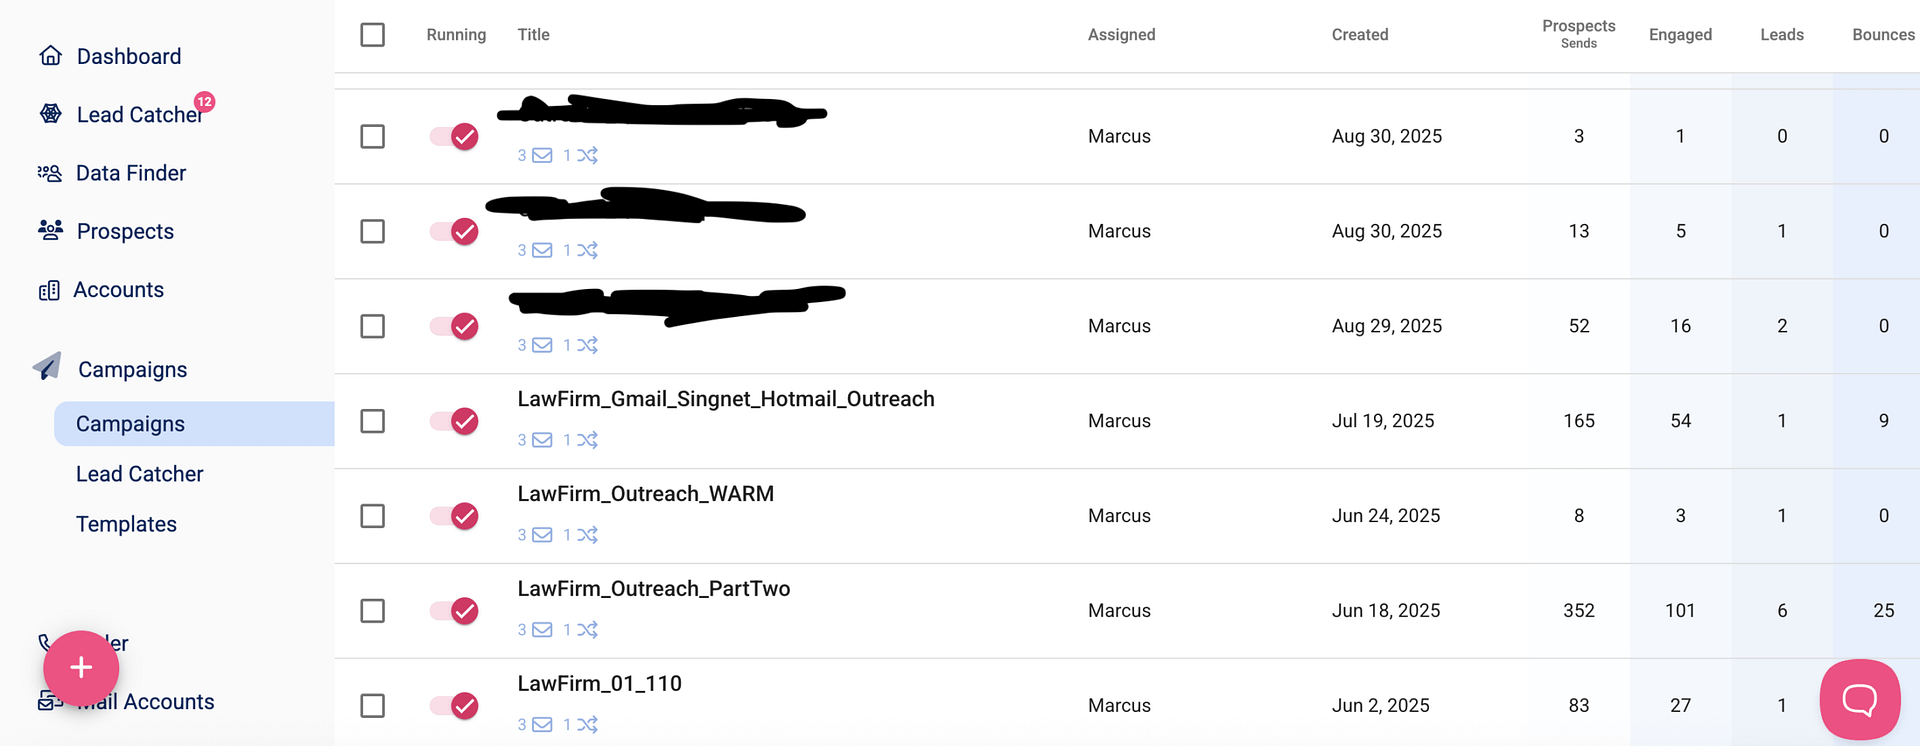Open Templates in the sidebar
The image size is (1920, 746).
point(126,524)
